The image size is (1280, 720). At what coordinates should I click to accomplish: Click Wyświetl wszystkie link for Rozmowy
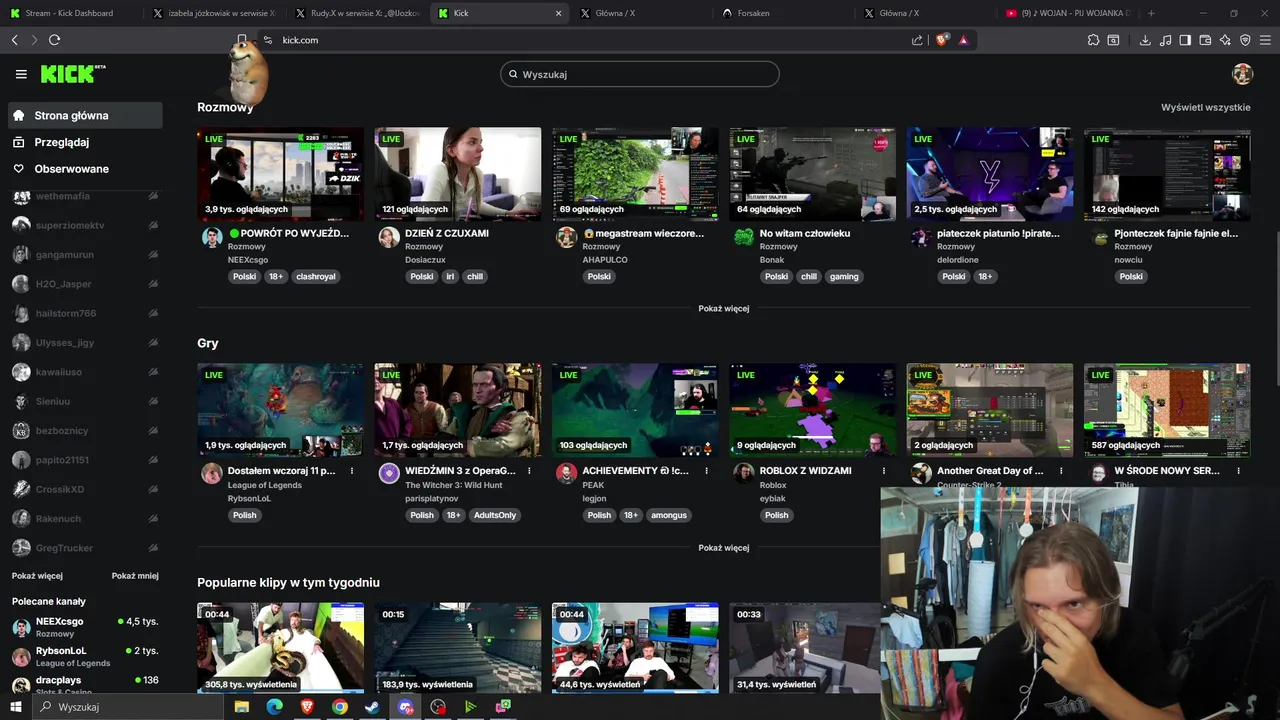pyautogui.click(x=1205, y=107)
